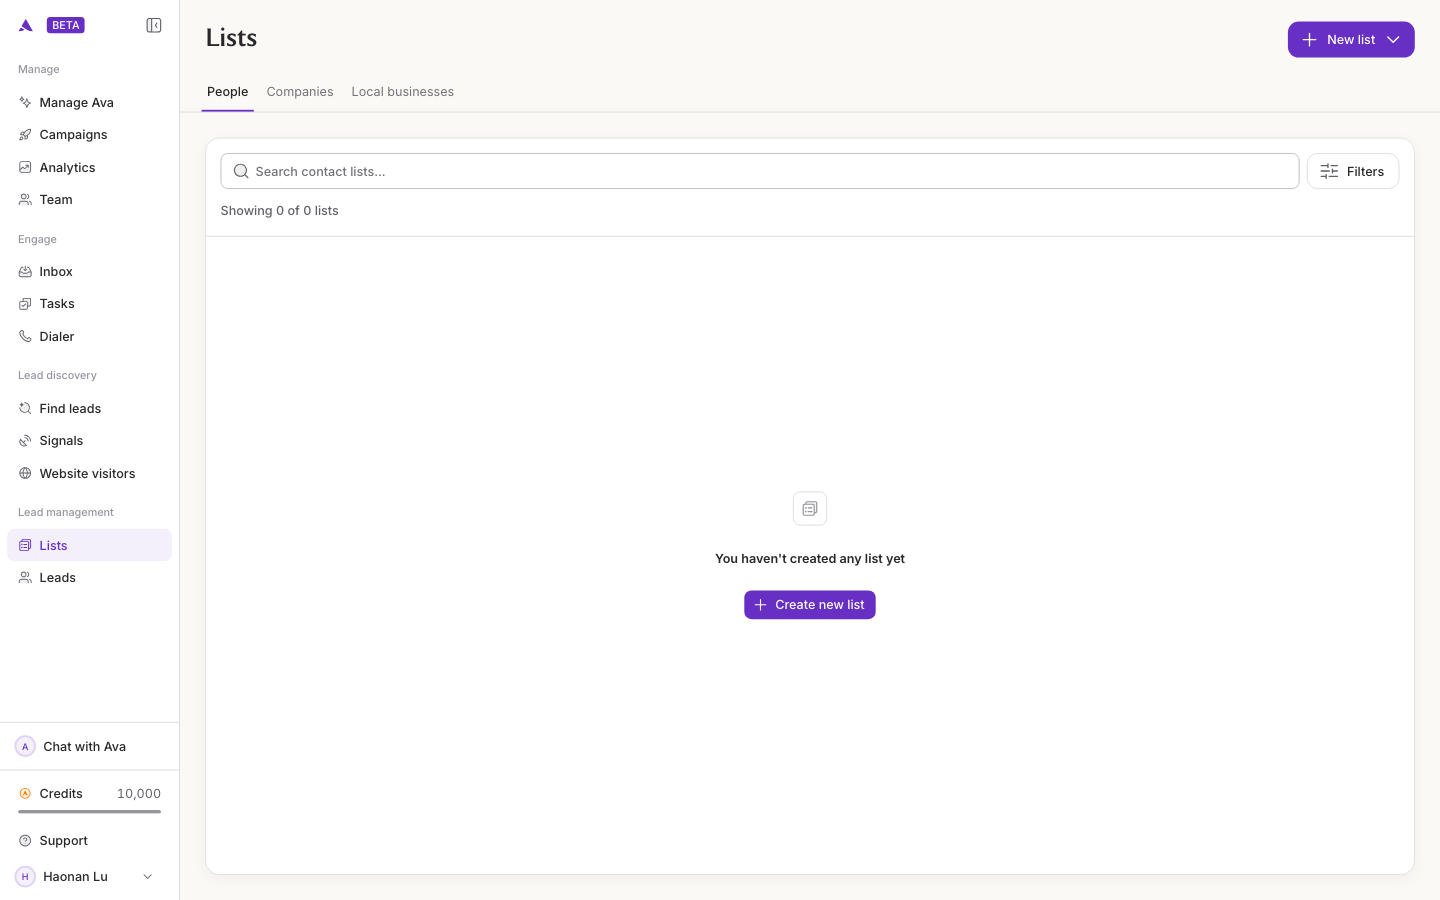Click the Analytics chart icon
The image size is (1440, 900).
tap(25, 167)
